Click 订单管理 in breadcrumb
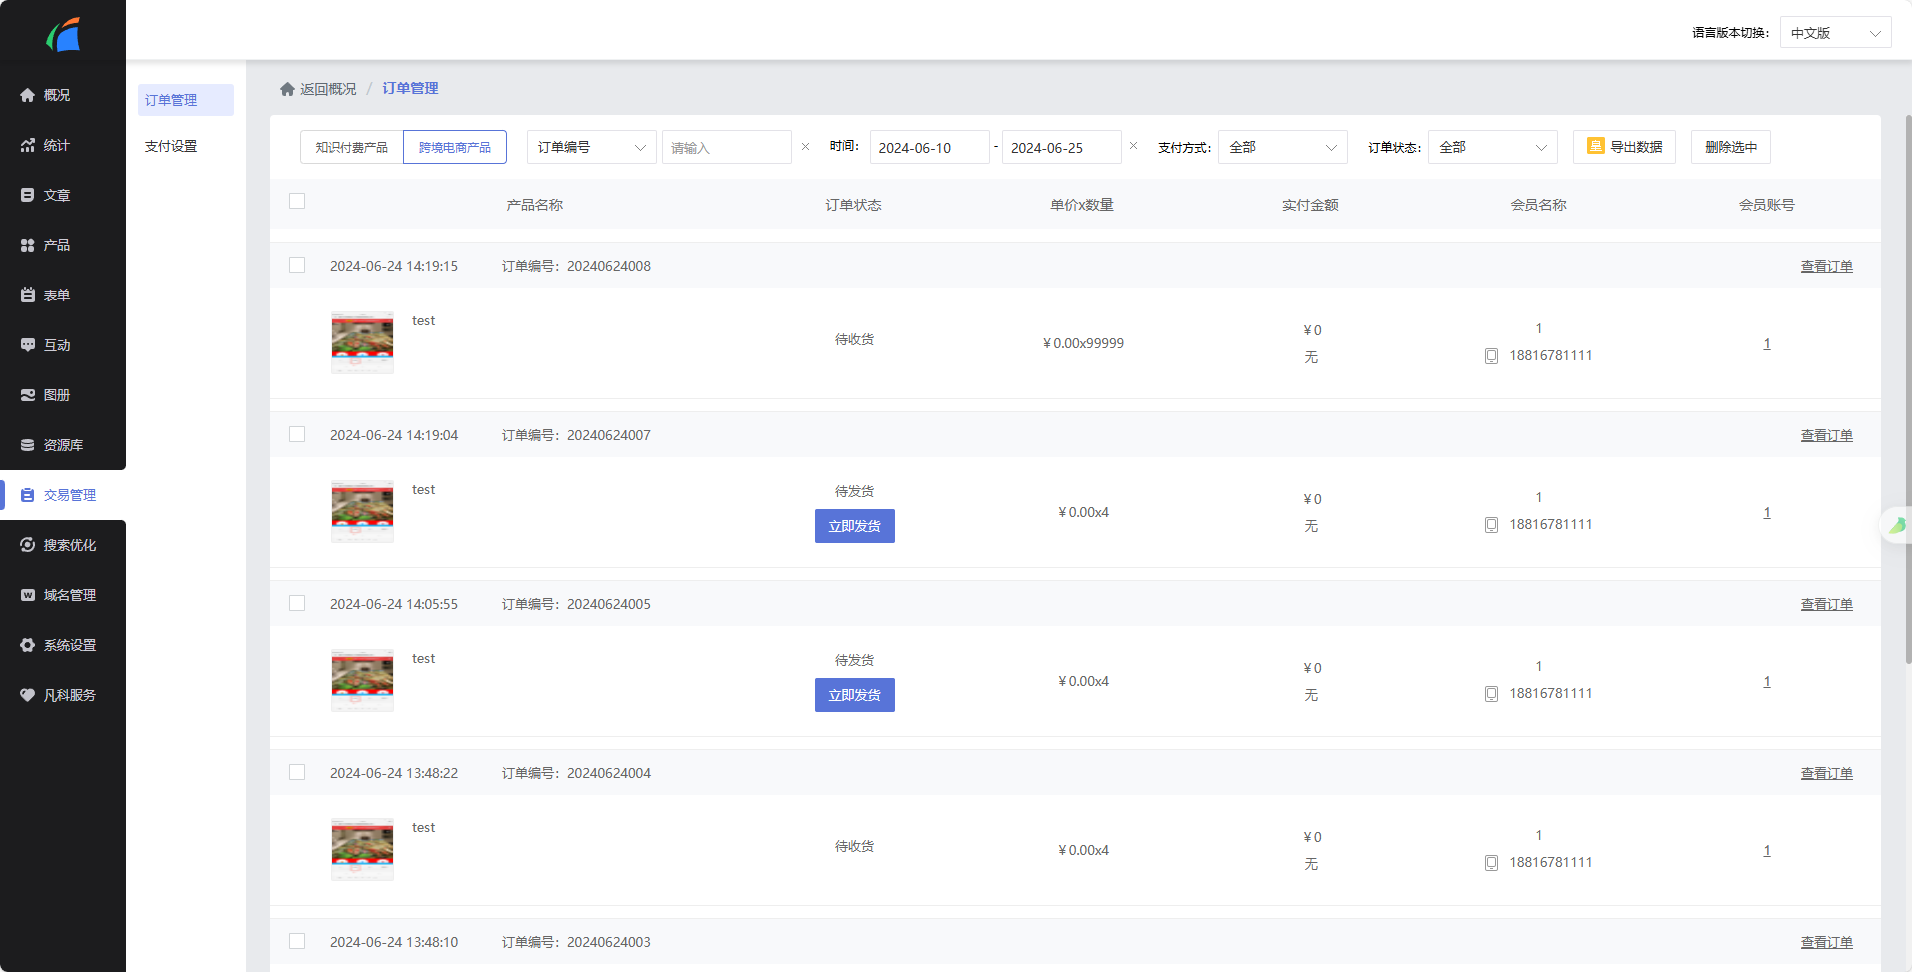Viewport: 1912px width, 972px height. tap(410, 88)
